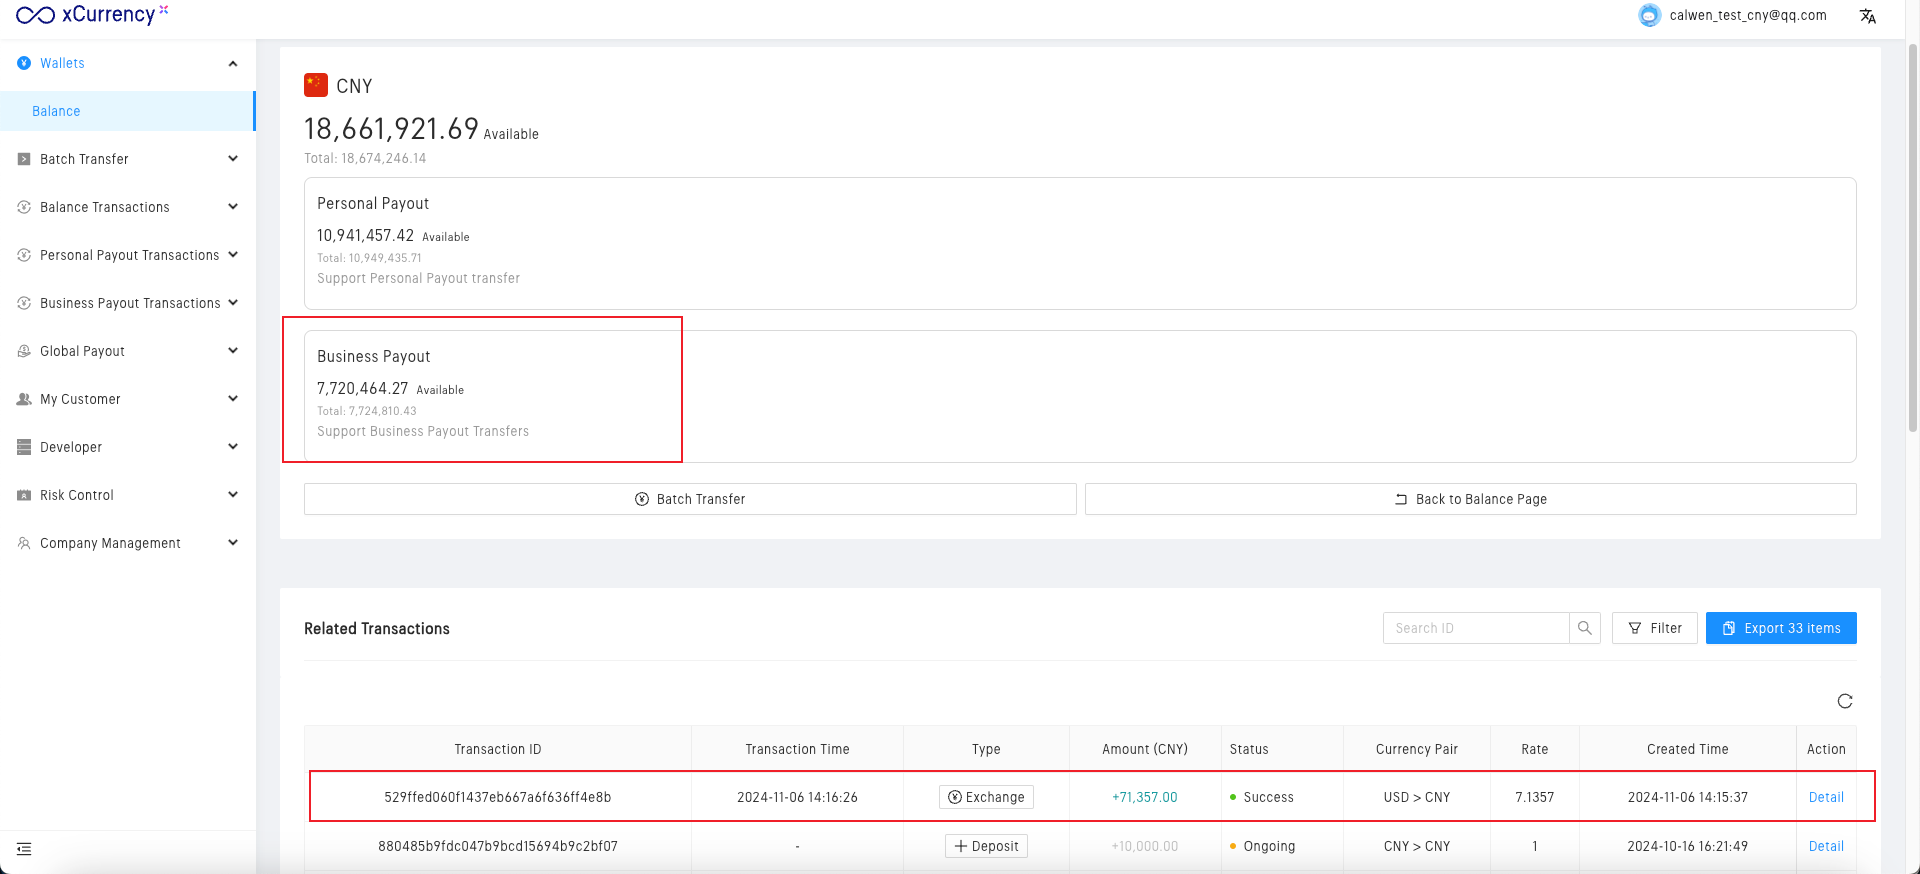Viewport: 1920px width, 874px height.
Task: Click the Risk Control sidebar icon
Action: point(24,495)
